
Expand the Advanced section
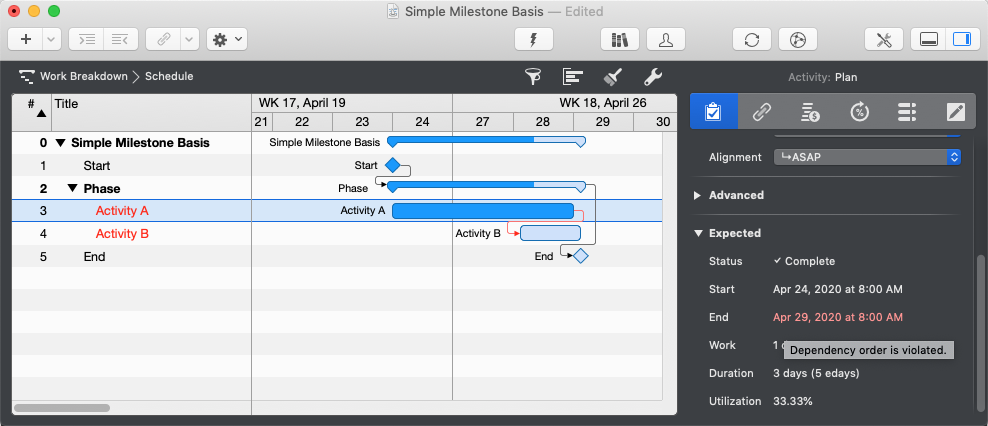click(x=698, y=196)
